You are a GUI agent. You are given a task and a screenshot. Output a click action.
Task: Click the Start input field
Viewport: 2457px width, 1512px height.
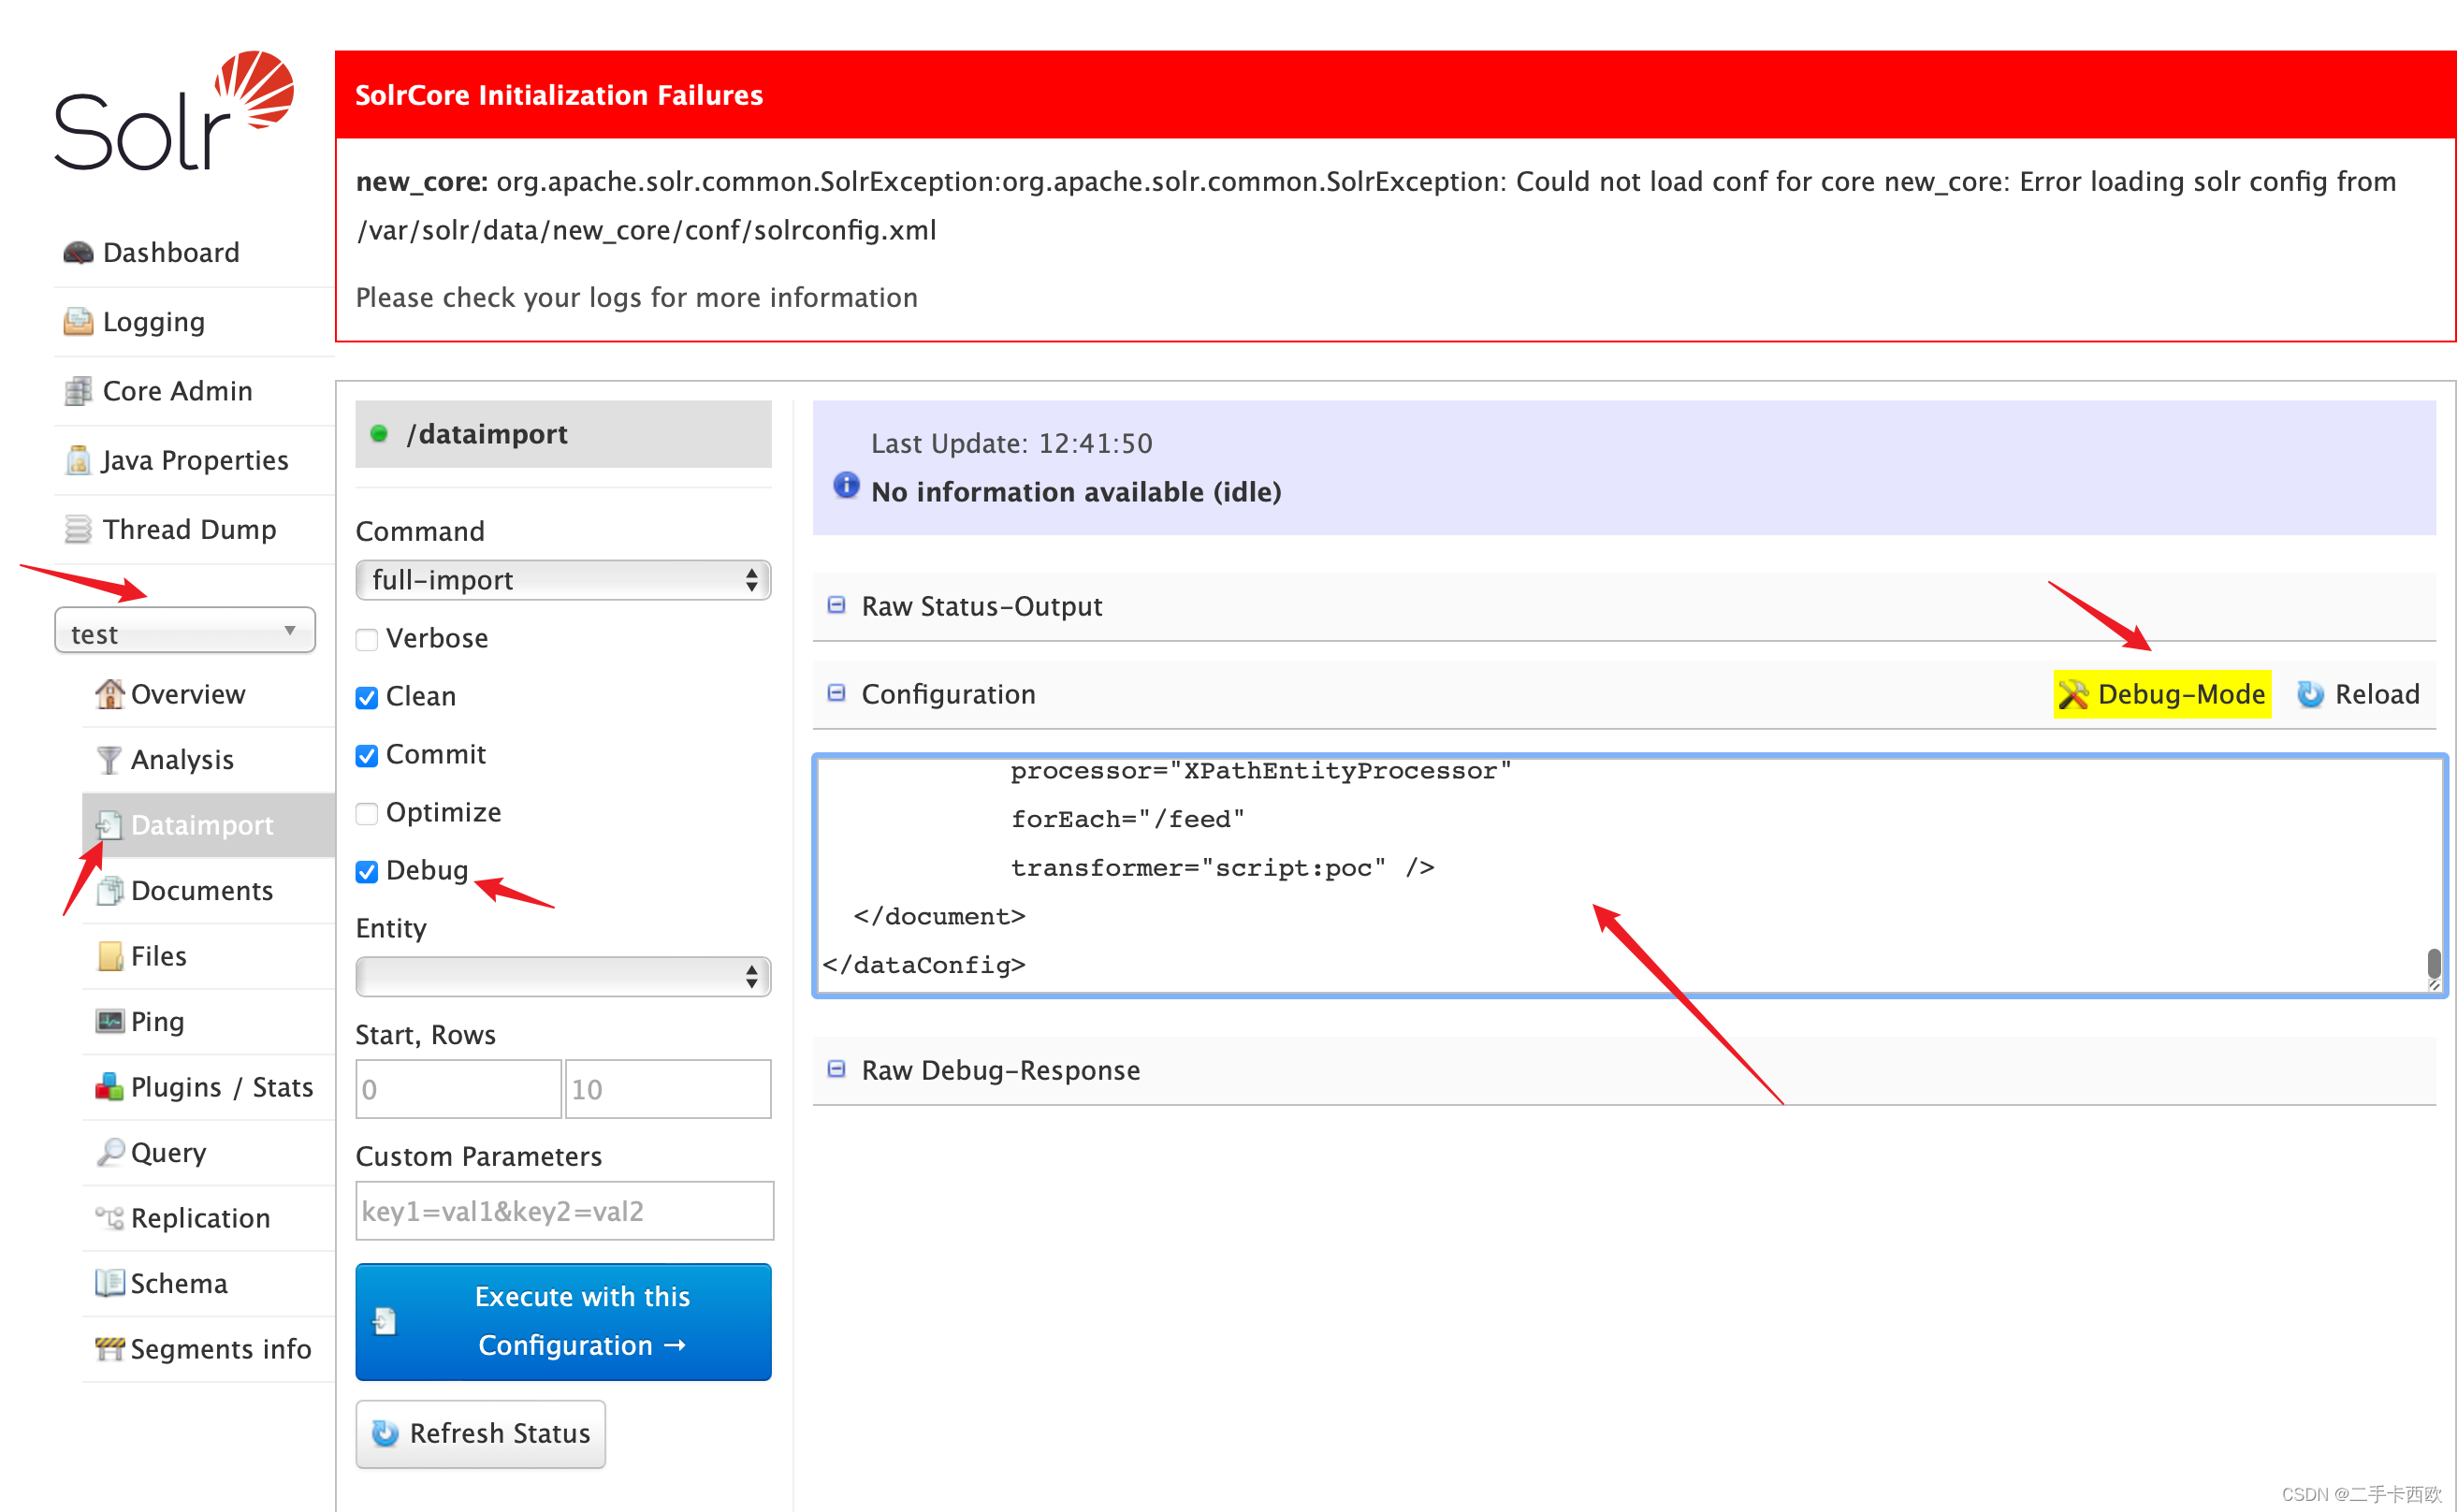coord(458,1089)
